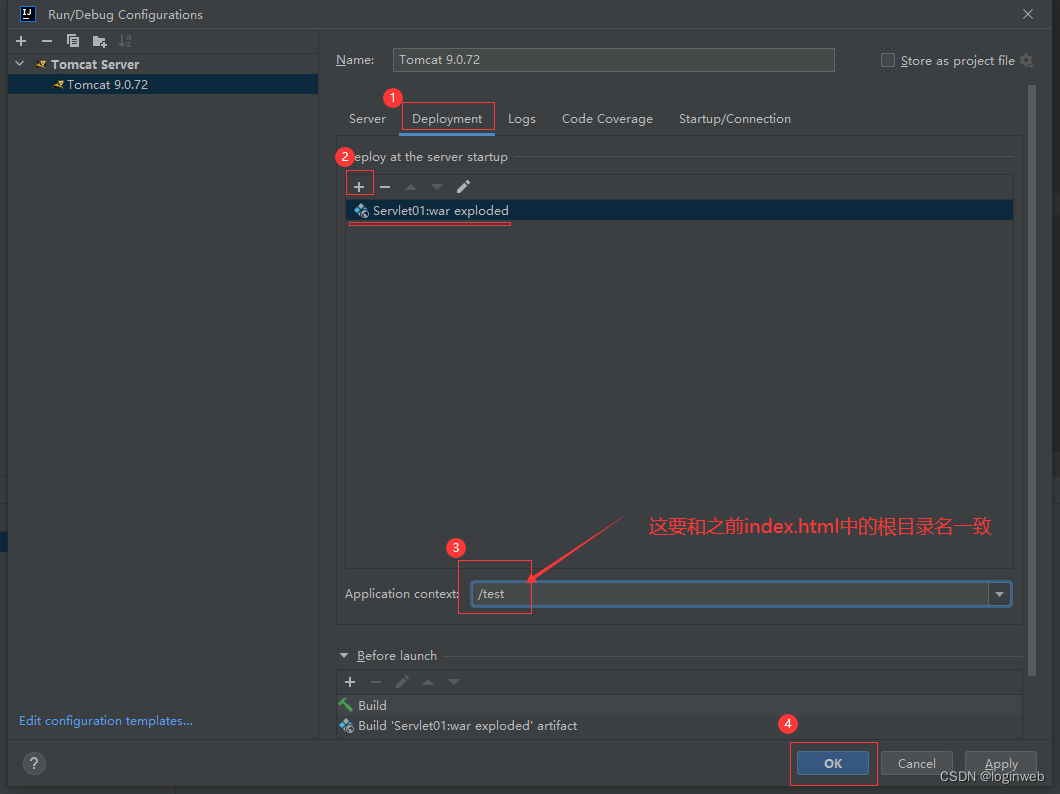1060x794 pixels.
Task: Edit the selected deployment artifact
Action: (463, 187)
